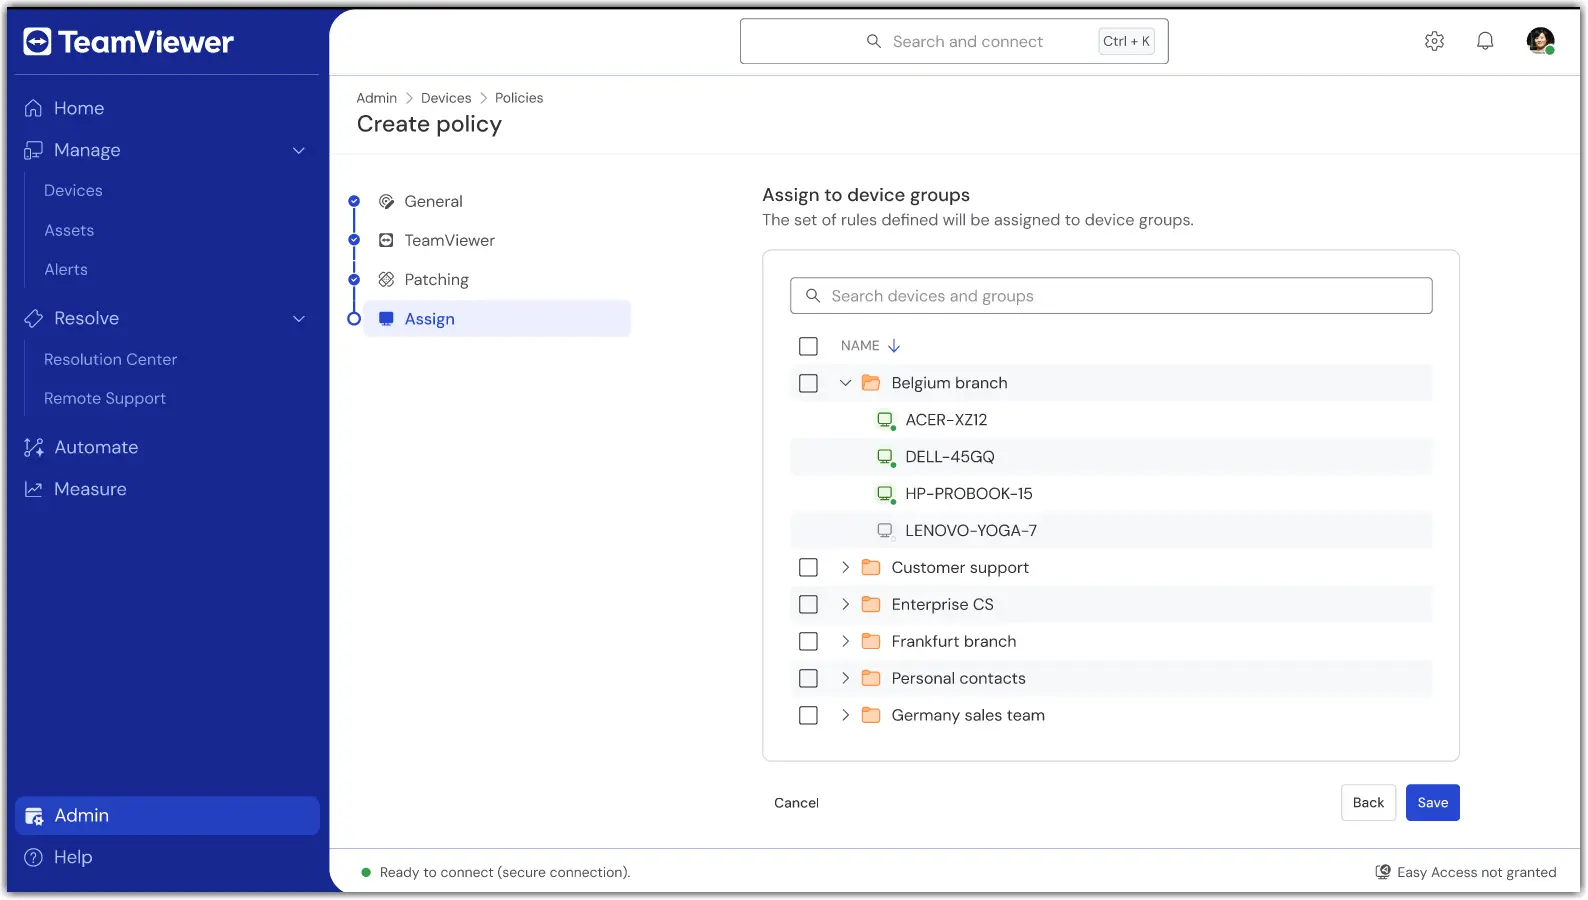Click the DELL-45GQ device icon
Image resolution: width=1588 pixels, height=900 pixels.
tap(885, 457)
